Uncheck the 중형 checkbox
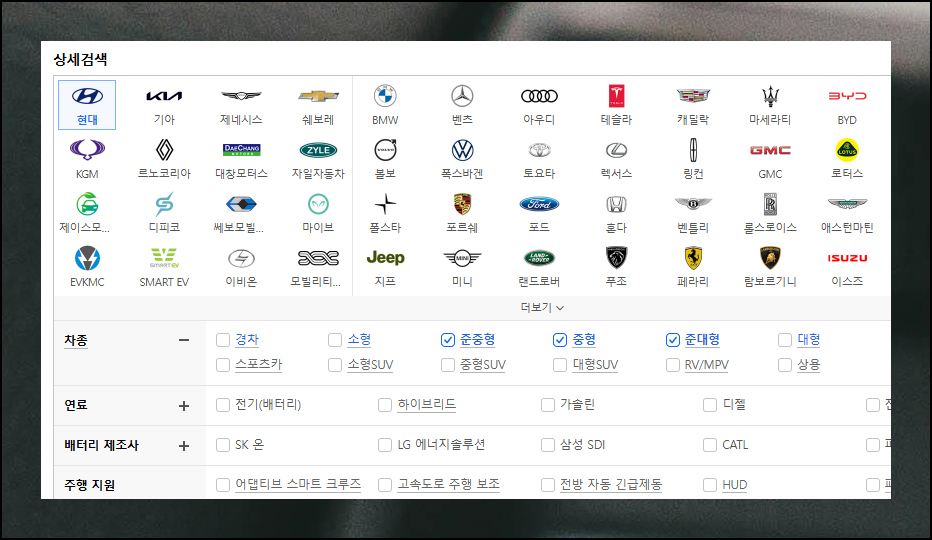This screenshot has height=540, width=932. click(x=560, y=340)
